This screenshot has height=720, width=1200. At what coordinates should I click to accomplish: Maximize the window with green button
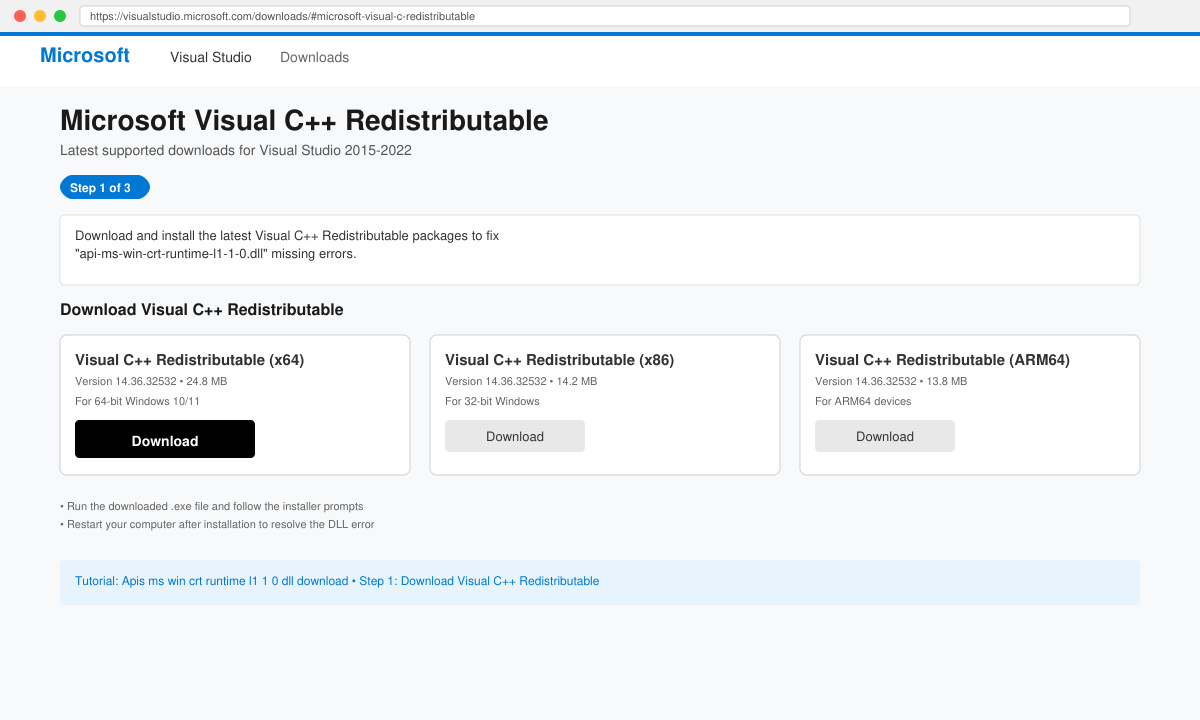click(60, 16)
